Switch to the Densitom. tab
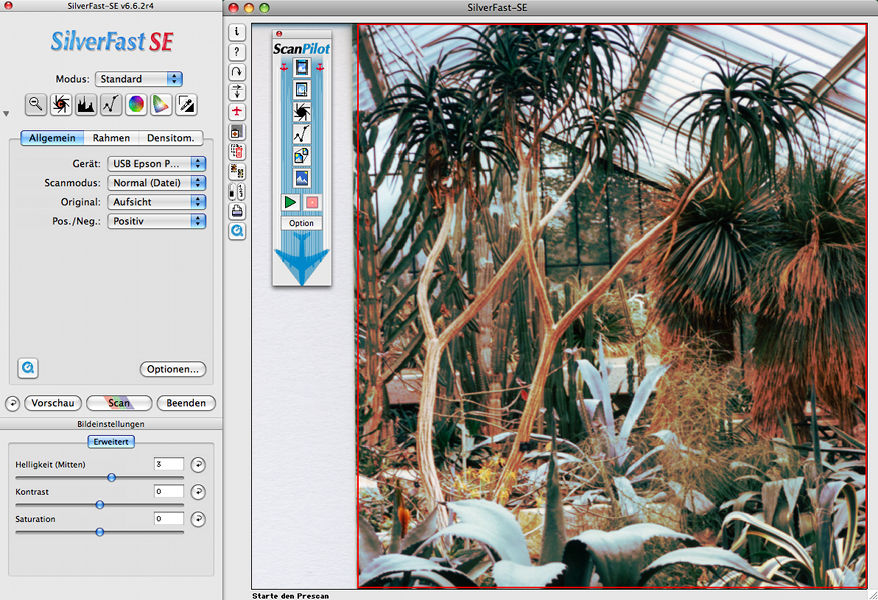The height and width of the screenshot is (600, 878). (170, 138)
